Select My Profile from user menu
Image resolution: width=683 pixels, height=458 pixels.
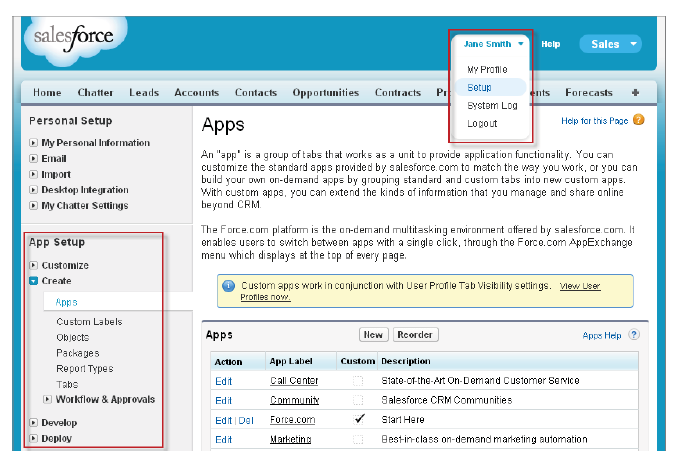click(x=487, y=69)
